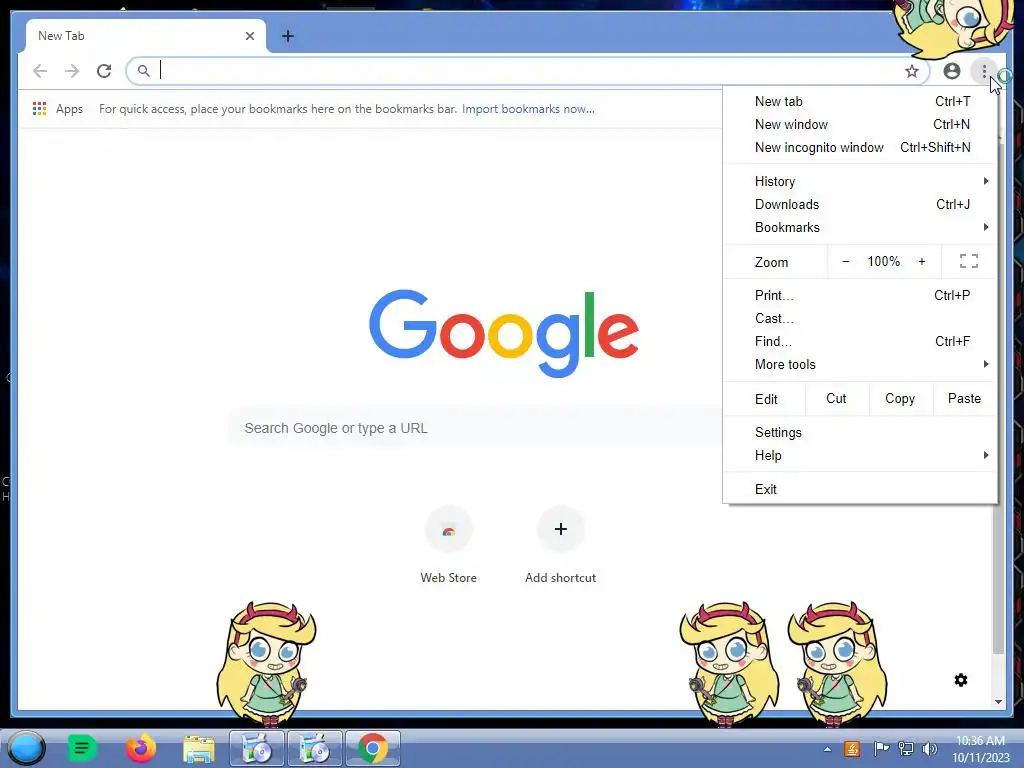Viewport: 1024px width, 768px height.
Task: Click the taskbar clock and date
Action: (981, 749)
